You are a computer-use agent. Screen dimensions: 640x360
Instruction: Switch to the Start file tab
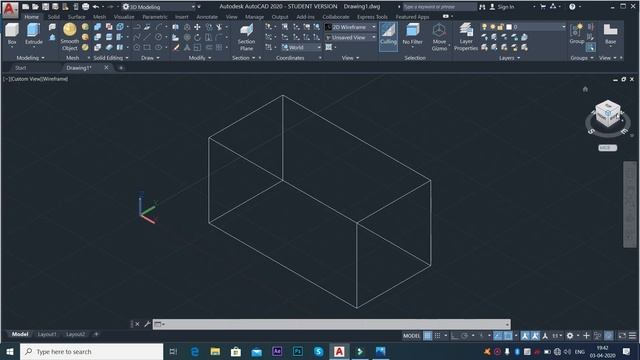20,68
